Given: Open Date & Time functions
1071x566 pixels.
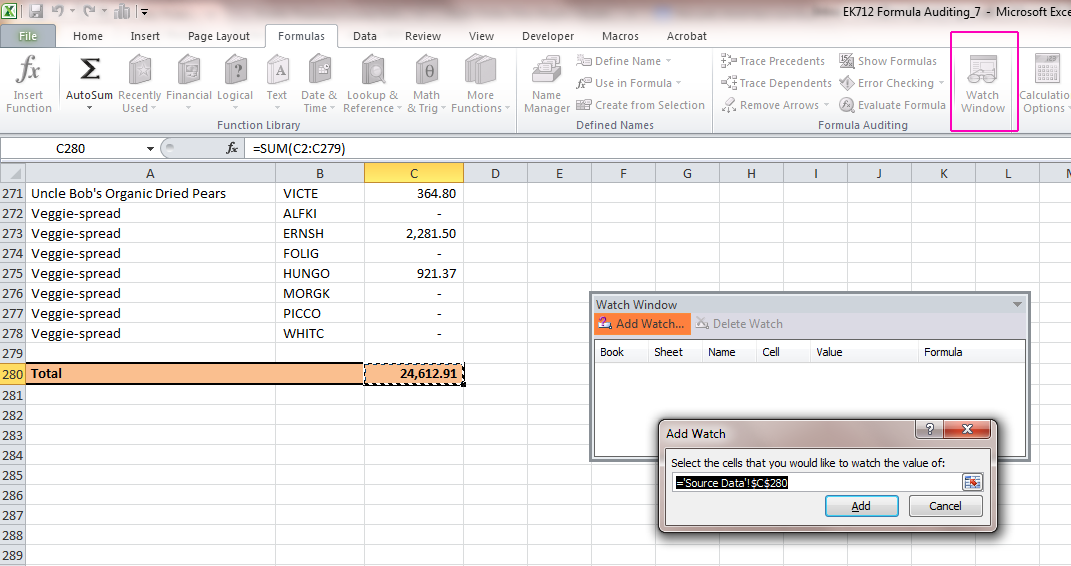Looking at the screenshot, I should coord(319,84).
